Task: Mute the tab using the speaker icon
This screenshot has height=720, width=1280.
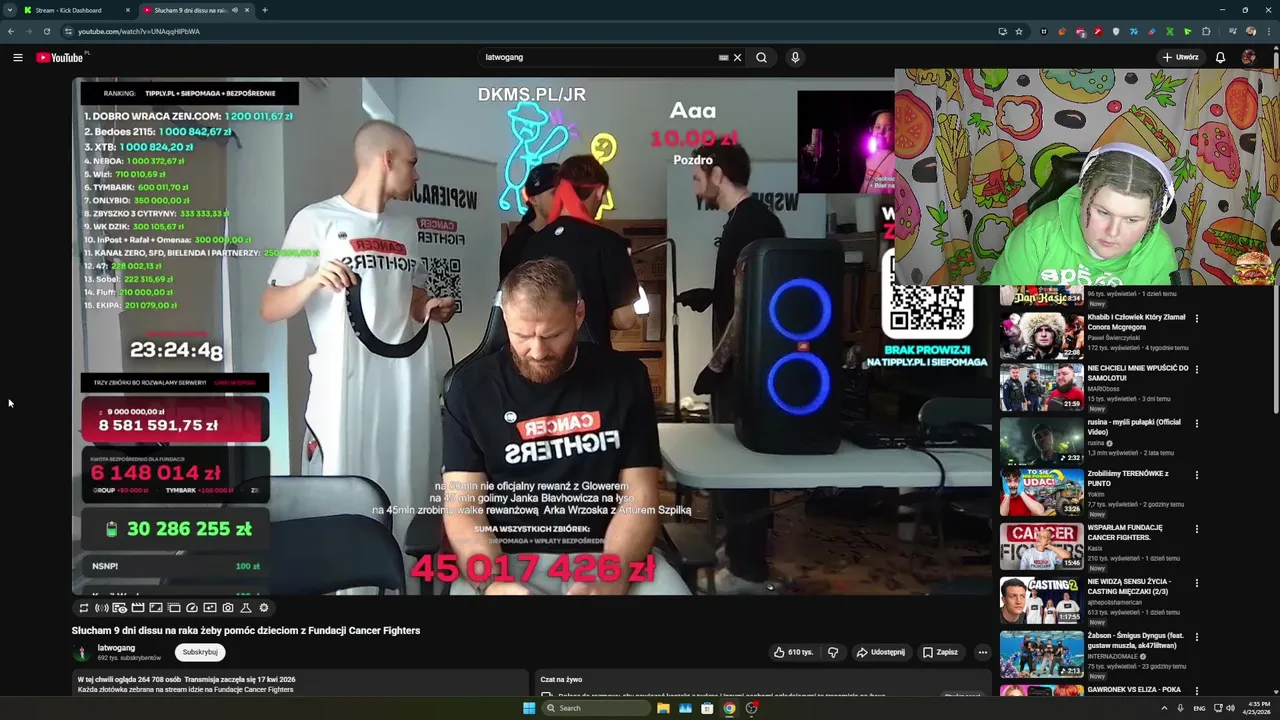Action: click(235, 10)
